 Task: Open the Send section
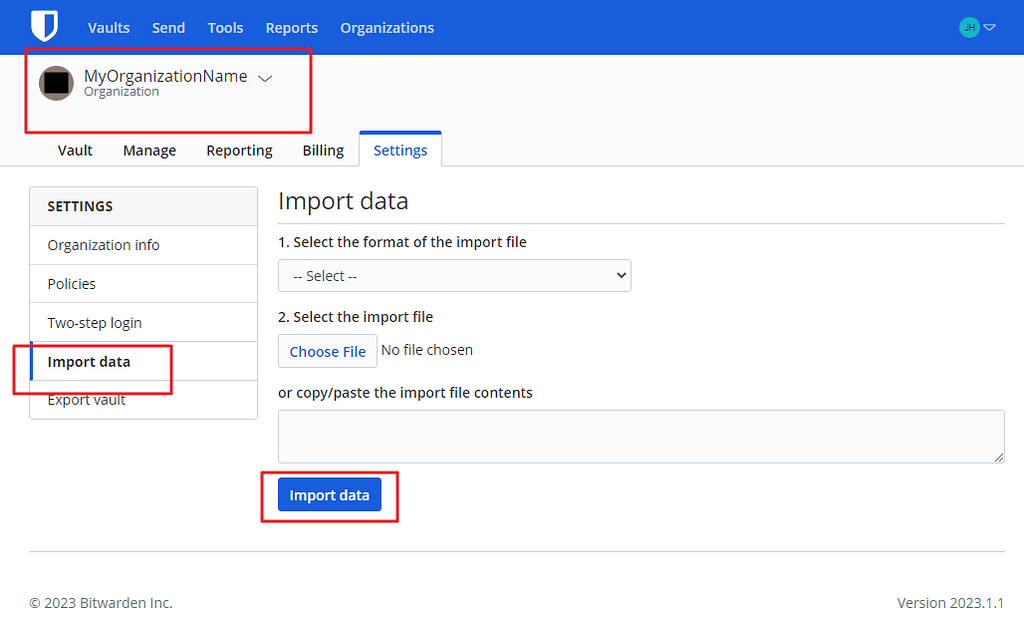click(x=168, y=27)
